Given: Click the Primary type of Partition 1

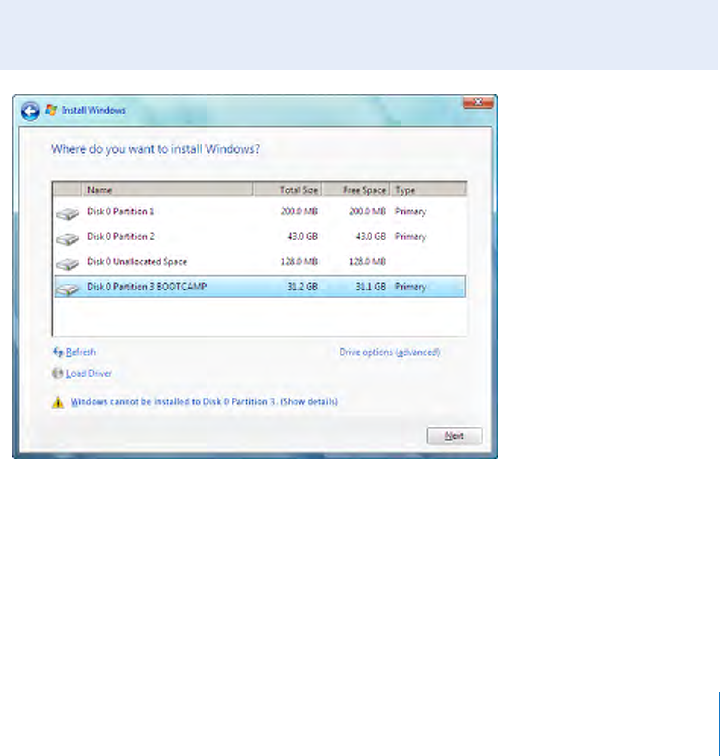Looking at the screenshot, I should [x=410, y=212].
